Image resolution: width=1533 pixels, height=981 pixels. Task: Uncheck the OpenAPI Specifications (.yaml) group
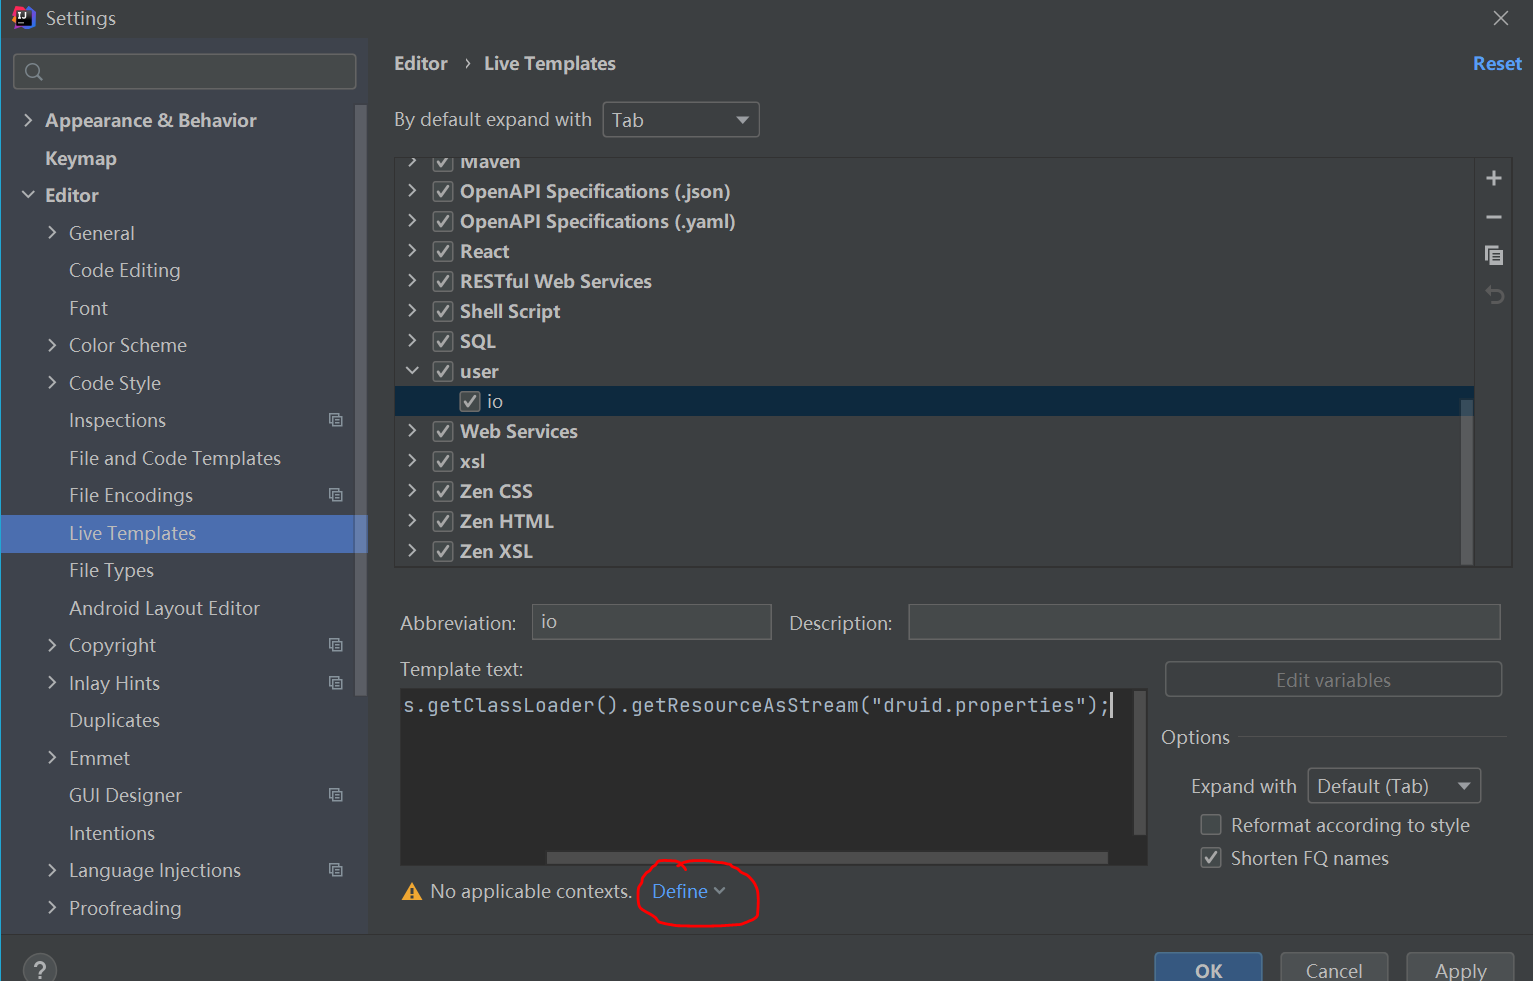click(x=443, y=221)
